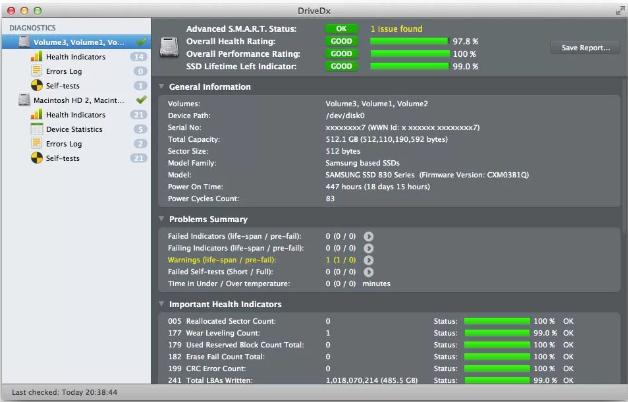Click the '179 Used Reserved Block Count Total' label
Viewport: 628px width, 402px height.
pos(236,345)
